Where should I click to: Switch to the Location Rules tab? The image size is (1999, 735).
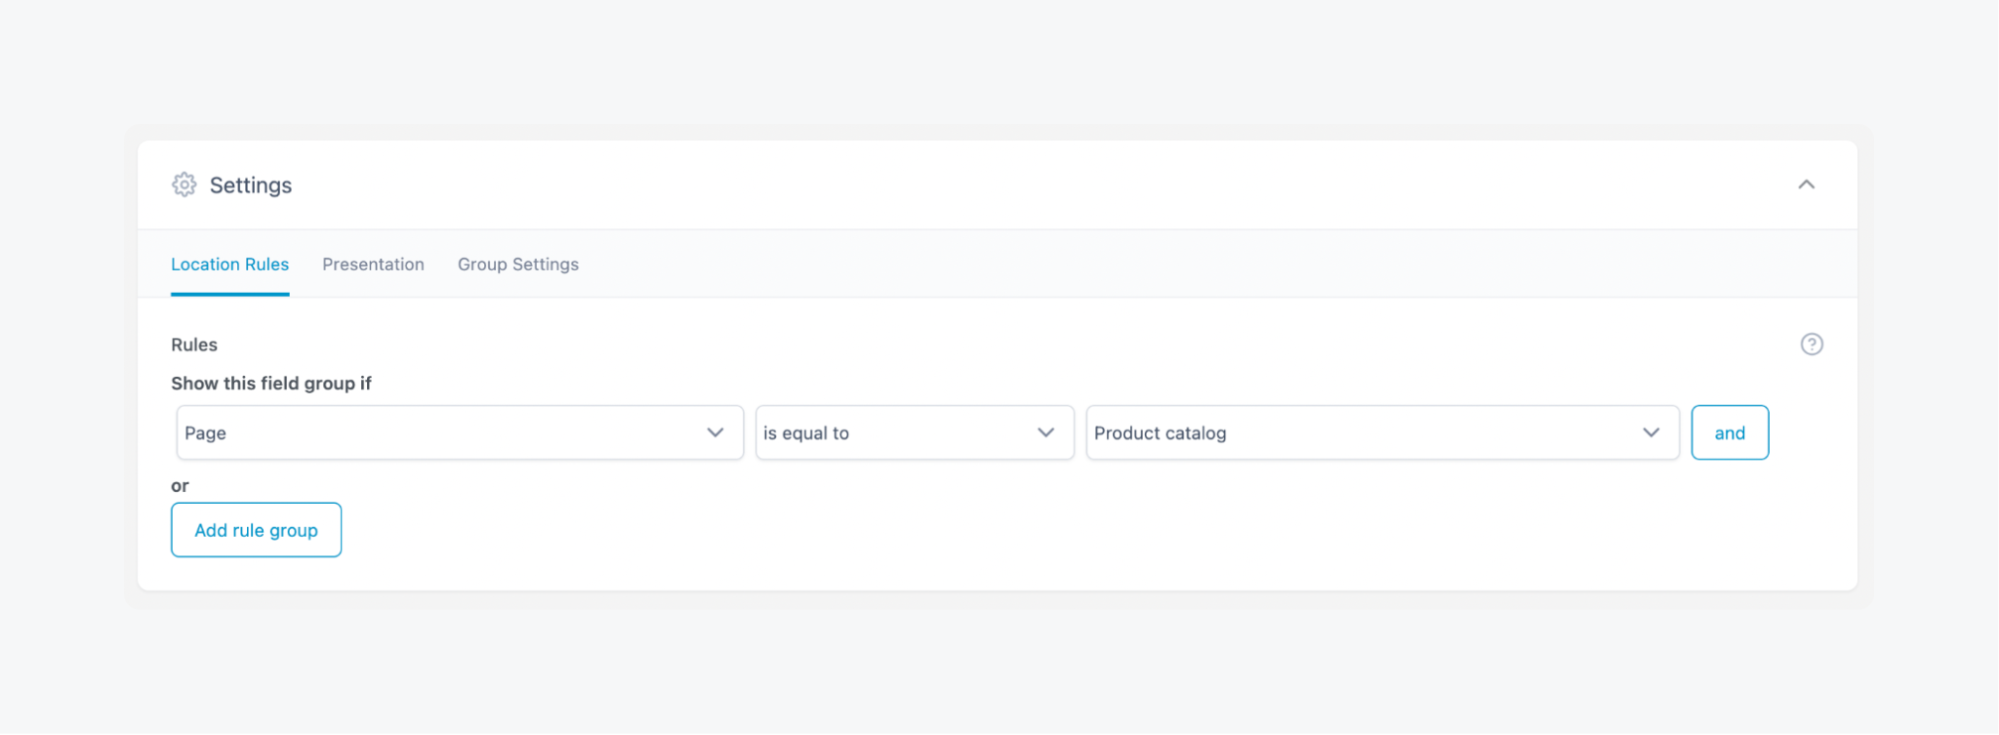click(230, 264)
